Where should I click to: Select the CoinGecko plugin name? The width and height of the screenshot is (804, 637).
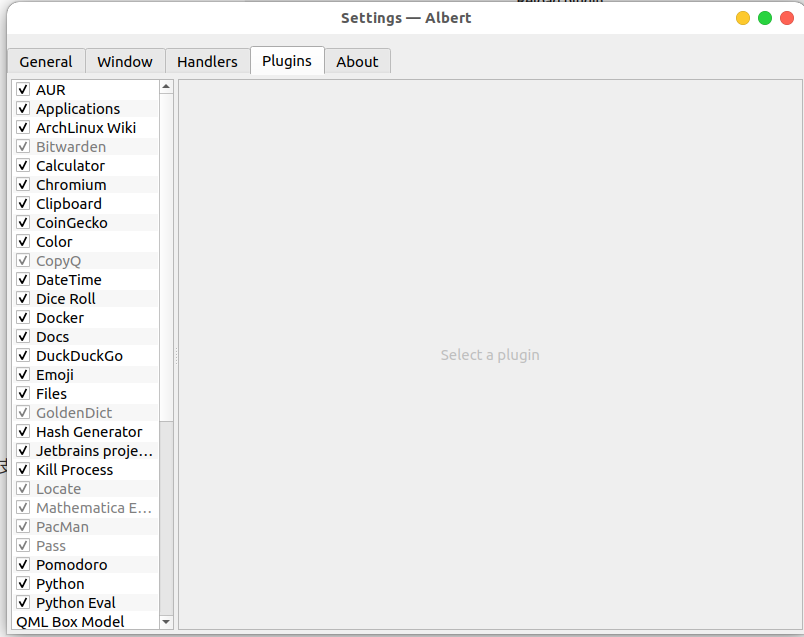72,223
